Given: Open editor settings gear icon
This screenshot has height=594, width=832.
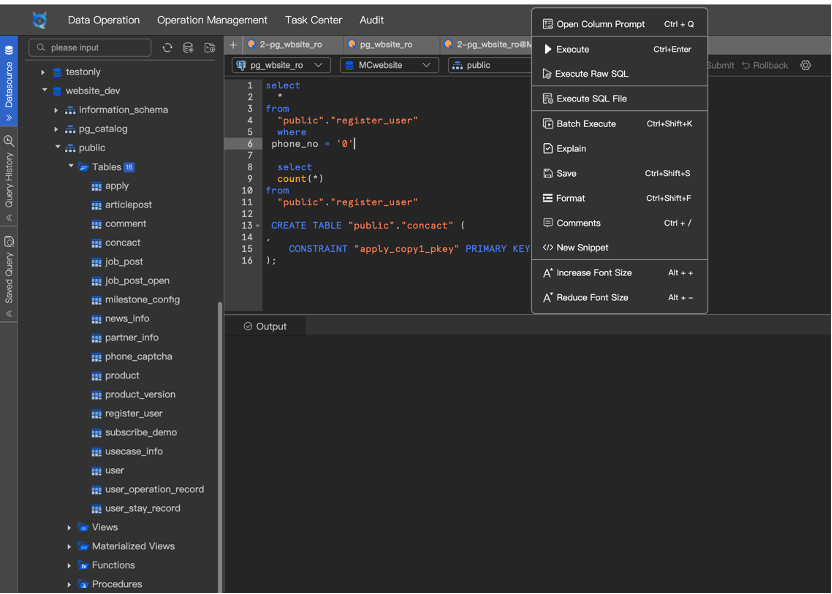Looking at the screenshot, I should pos(806,65).
